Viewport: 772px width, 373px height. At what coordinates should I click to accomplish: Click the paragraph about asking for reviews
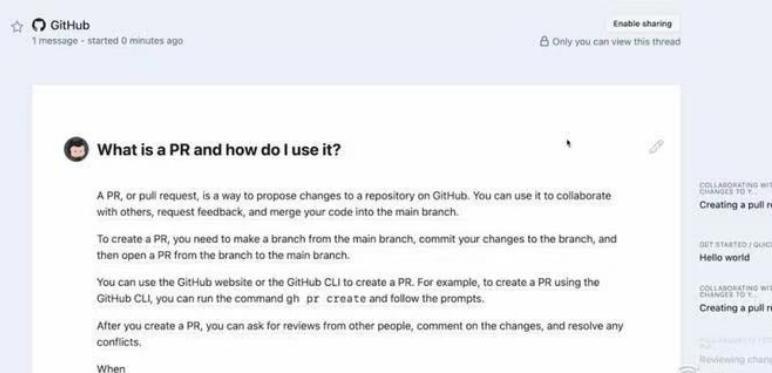(360, 334)
